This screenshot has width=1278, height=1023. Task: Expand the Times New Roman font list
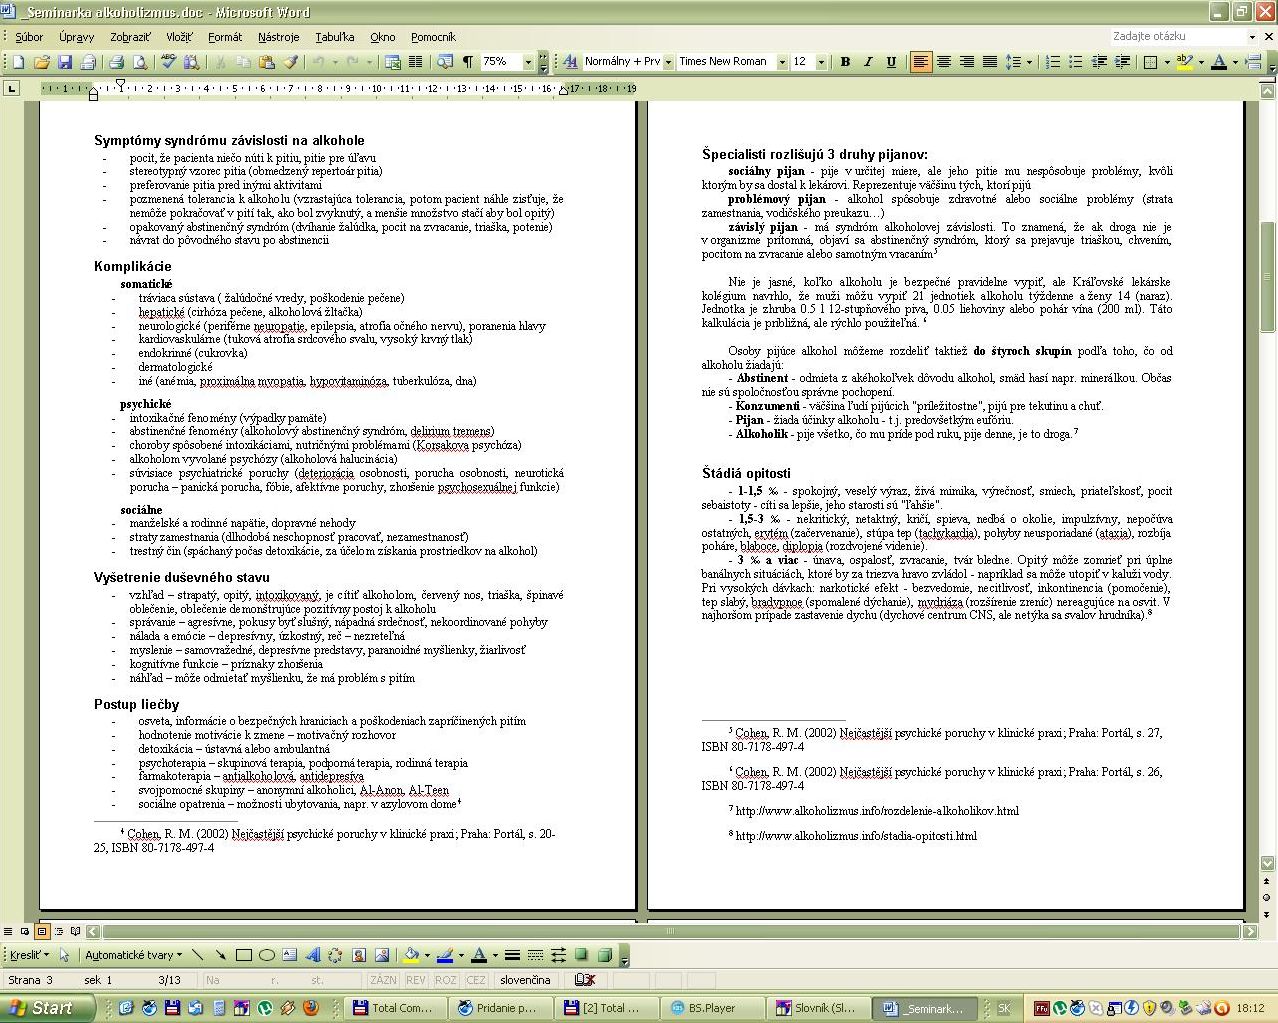click(x=781, y=62)
